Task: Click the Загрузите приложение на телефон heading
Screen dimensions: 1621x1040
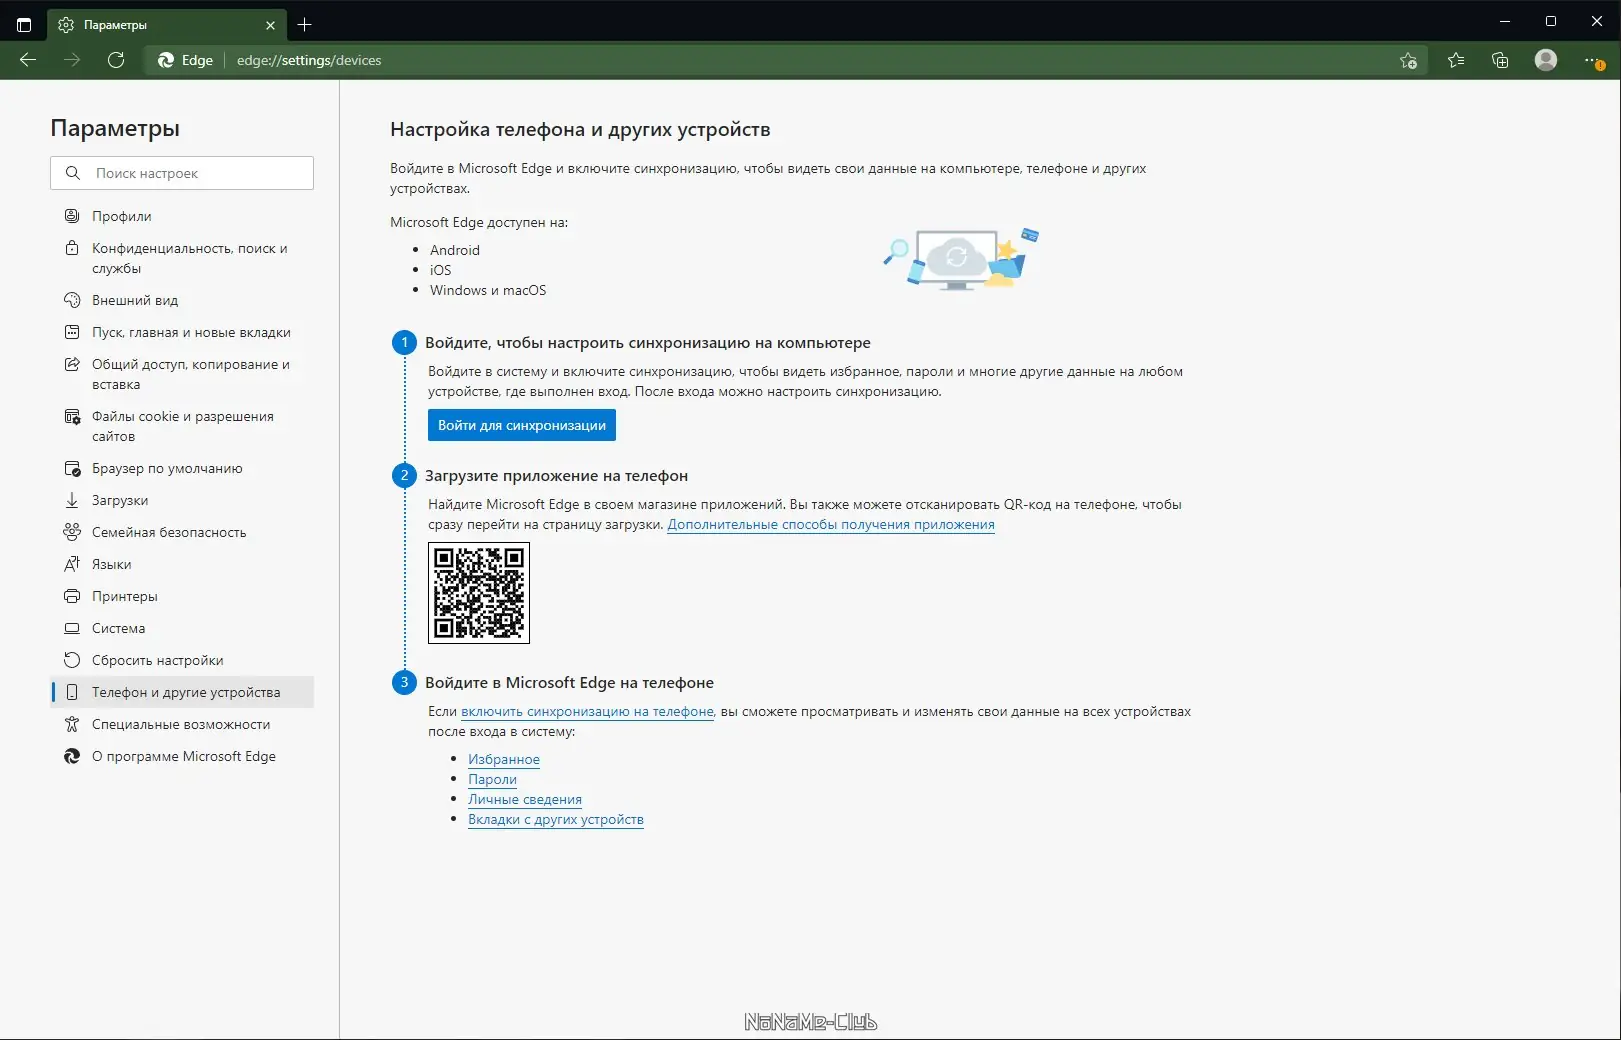Action: click(x=556, y=476)
